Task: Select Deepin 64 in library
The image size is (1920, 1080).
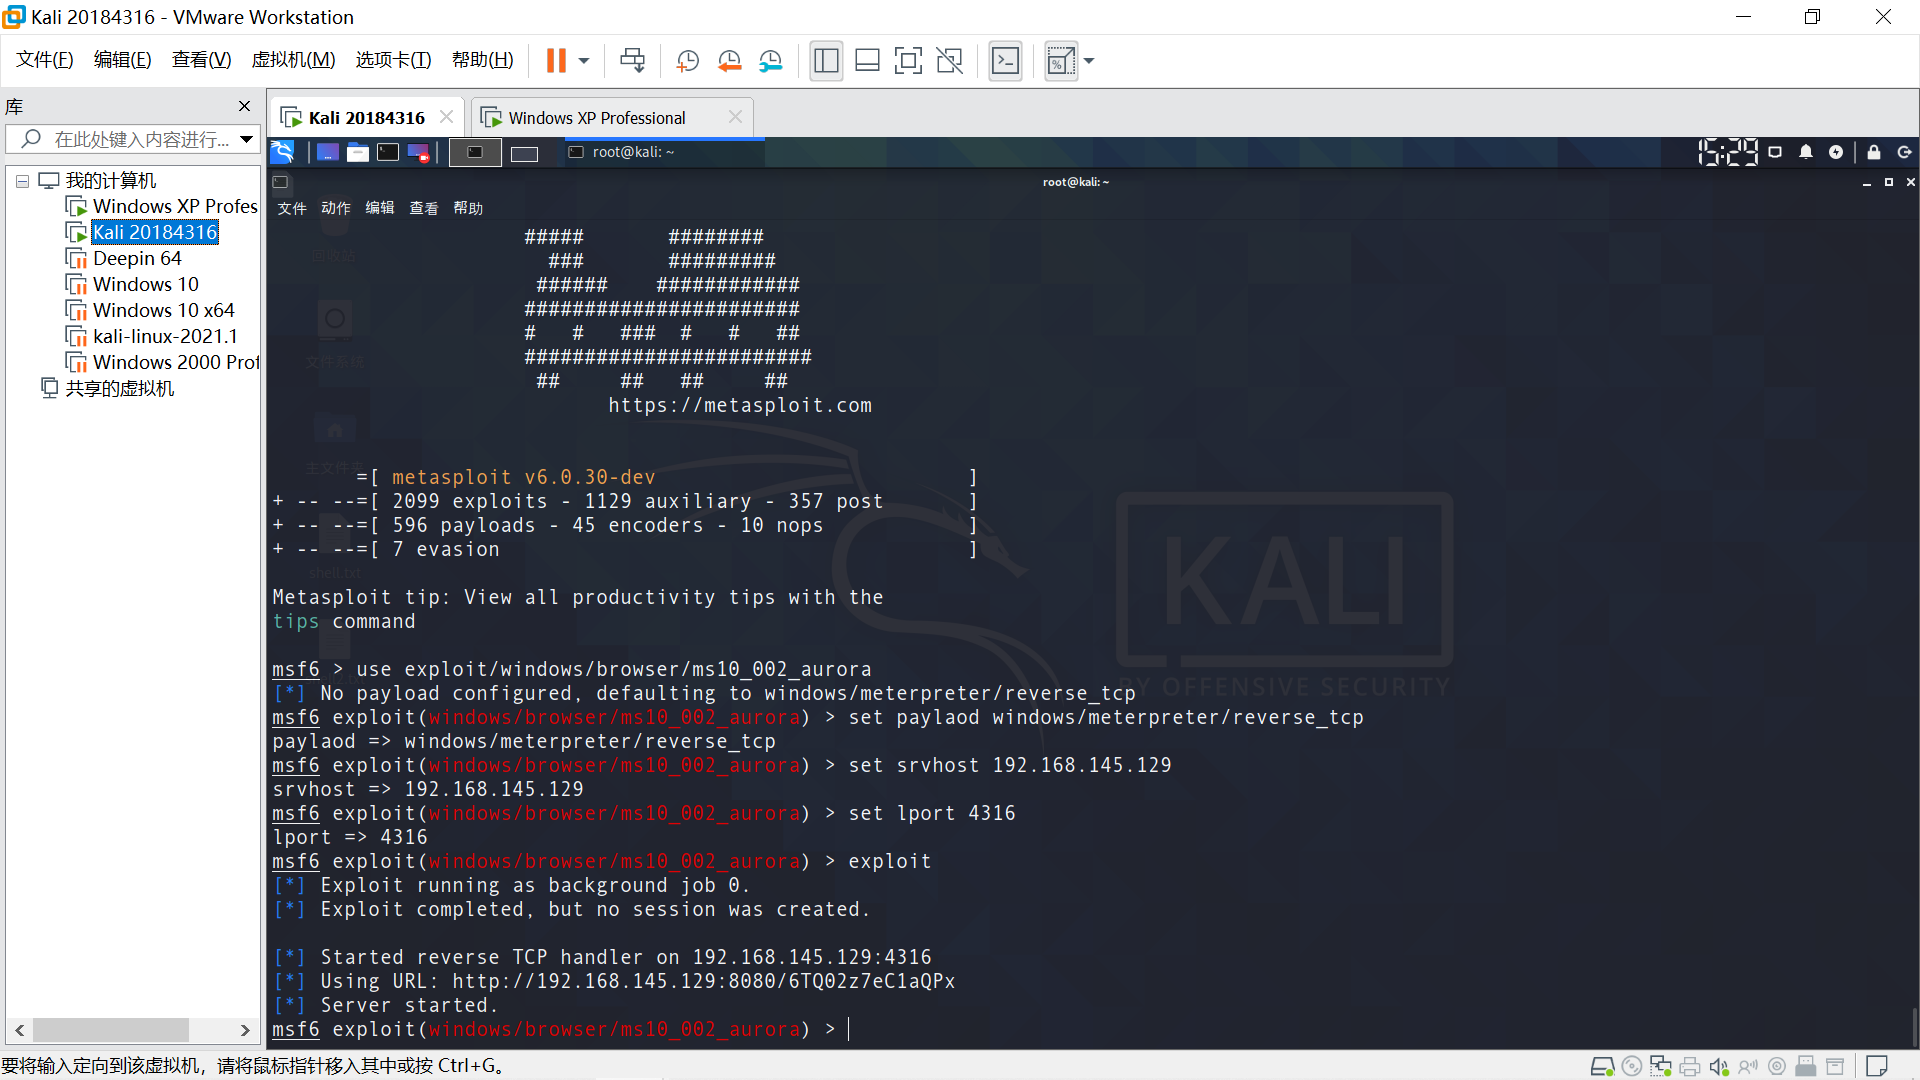Action: (137, 258)
